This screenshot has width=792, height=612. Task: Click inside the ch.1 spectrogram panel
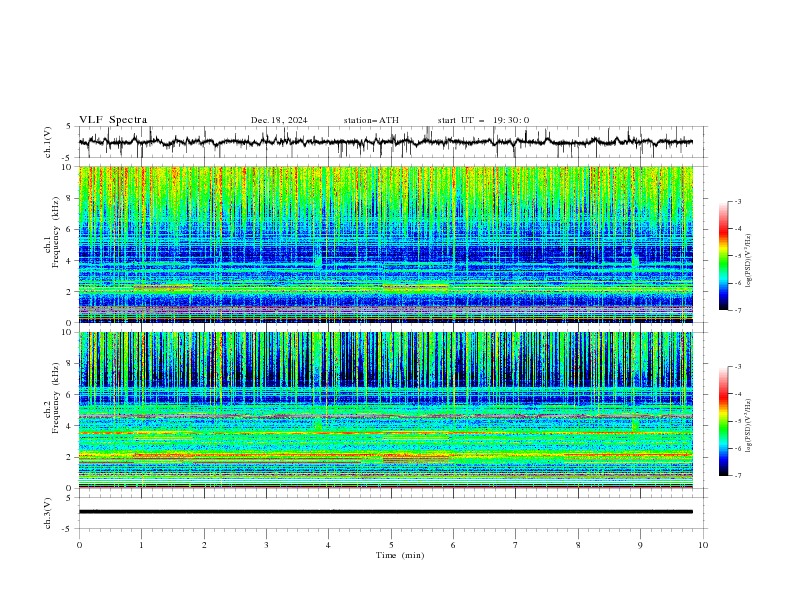[386, 244]
